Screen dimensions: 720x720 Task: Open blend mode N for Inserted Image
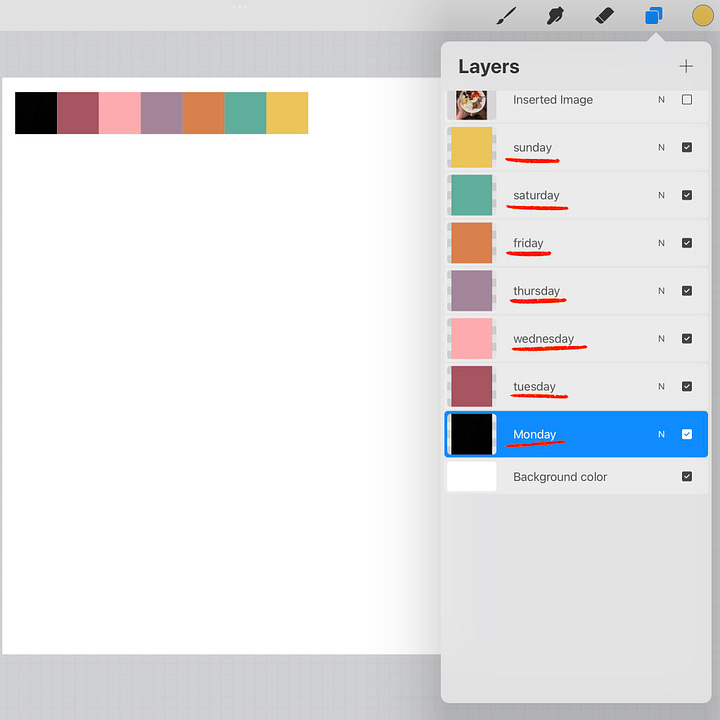[x=661, y=100]
